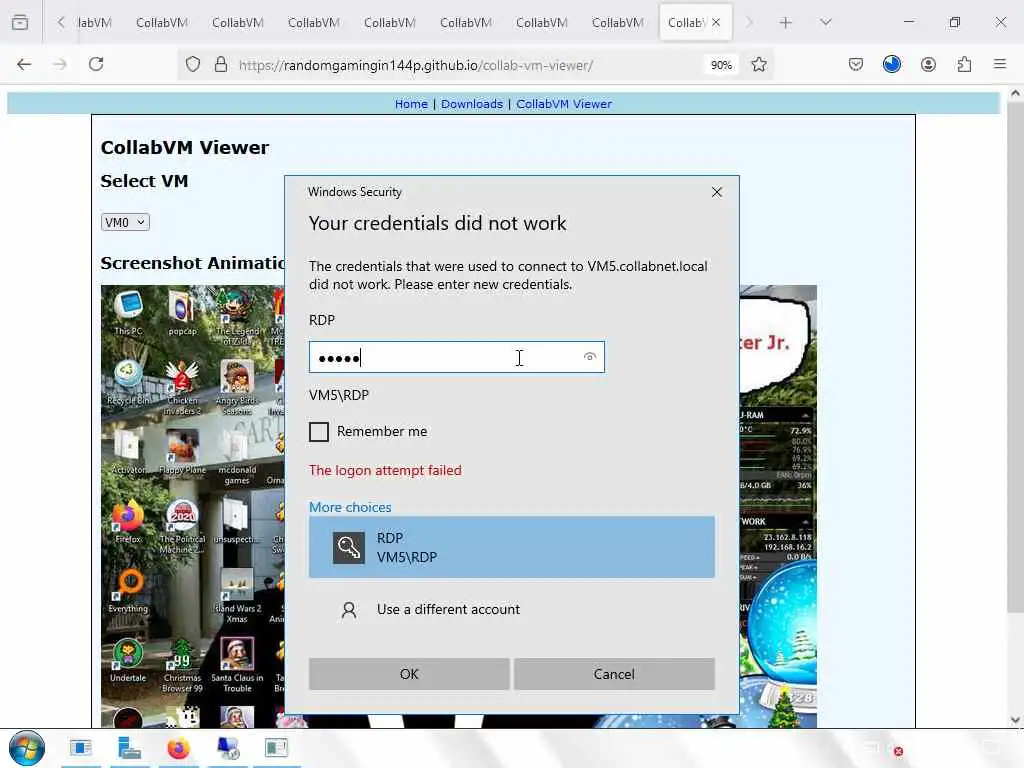The width and height of the screenshot is (1024, 768).
Task: Click This PC icon in VM screenshot
Action: point(128,313)
